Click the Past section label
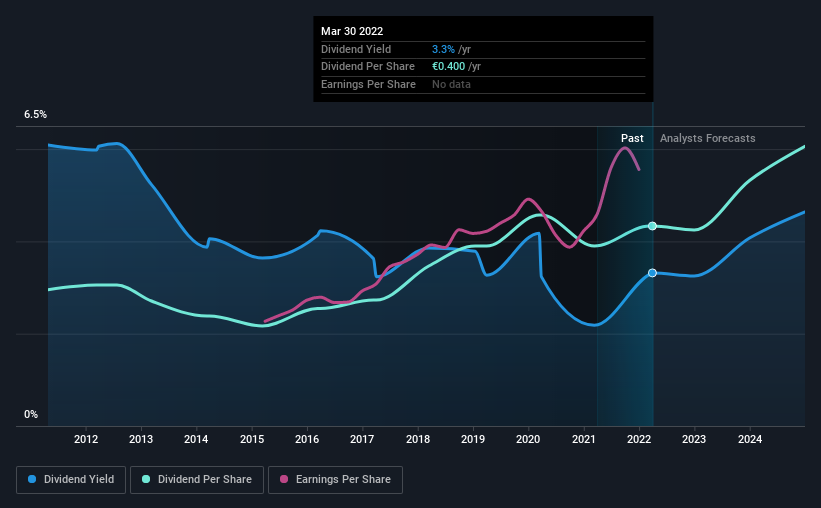Image resolution: width=821 pixels, height=508 pixels. (x=632, y=138)
